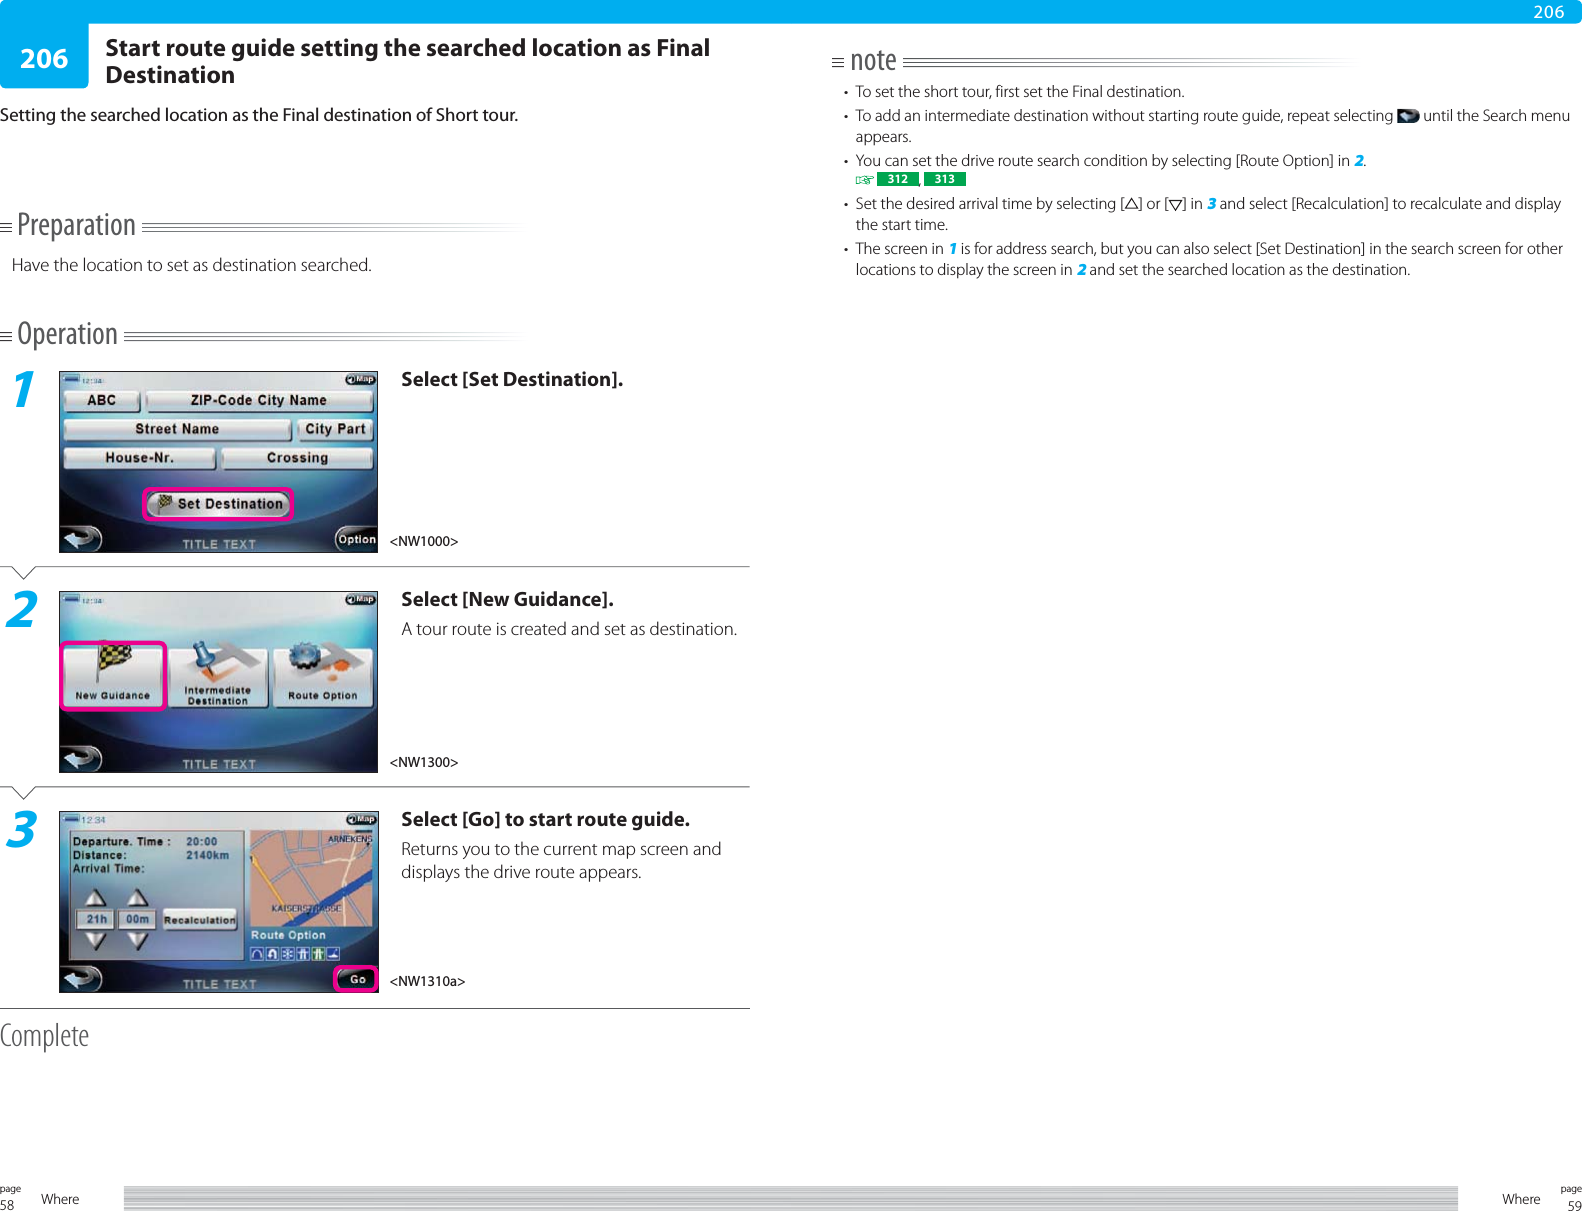Tap the Option button on NW1000 screen

pos(357,540)
